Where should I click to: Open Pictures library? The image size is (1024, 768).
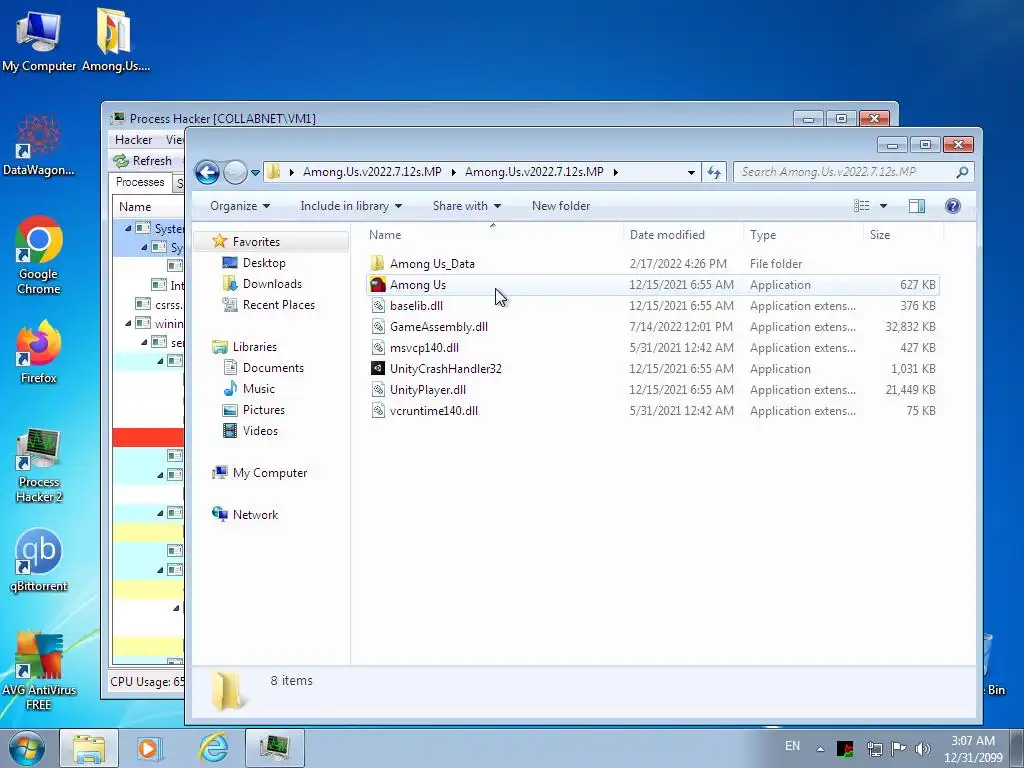pyautogui.click(x=264, y=409)
